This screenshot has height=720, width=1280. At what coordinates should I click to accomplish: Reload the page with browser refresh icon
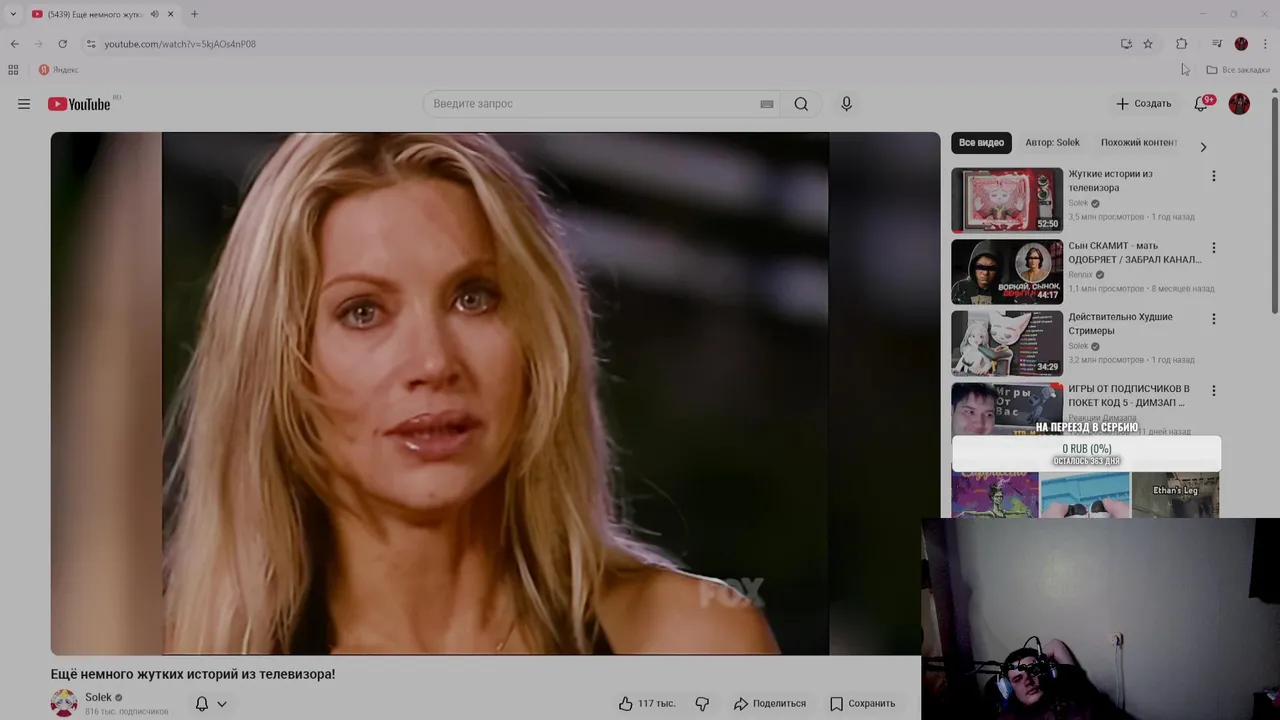tap(62, 44)
